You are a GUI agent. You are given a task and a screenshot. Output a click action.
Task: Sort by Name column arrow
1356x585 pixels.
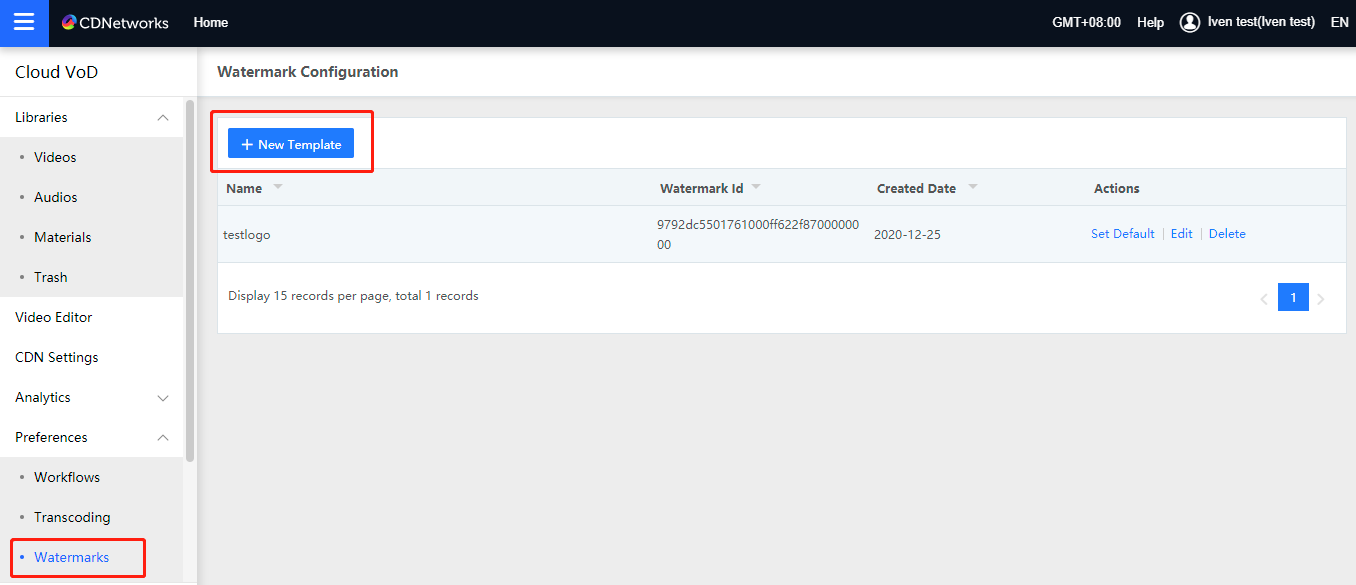(x=278, y=187)
